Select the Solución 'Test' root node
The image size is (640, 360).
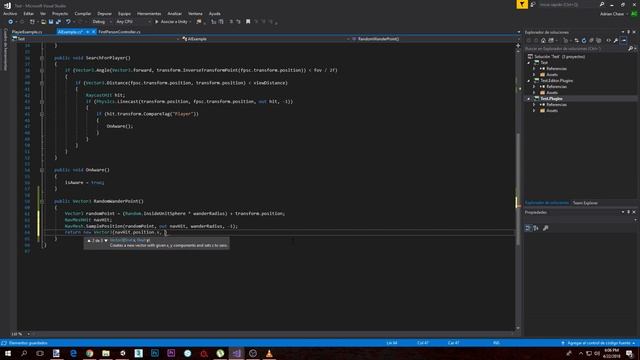[x=556, y=57]
